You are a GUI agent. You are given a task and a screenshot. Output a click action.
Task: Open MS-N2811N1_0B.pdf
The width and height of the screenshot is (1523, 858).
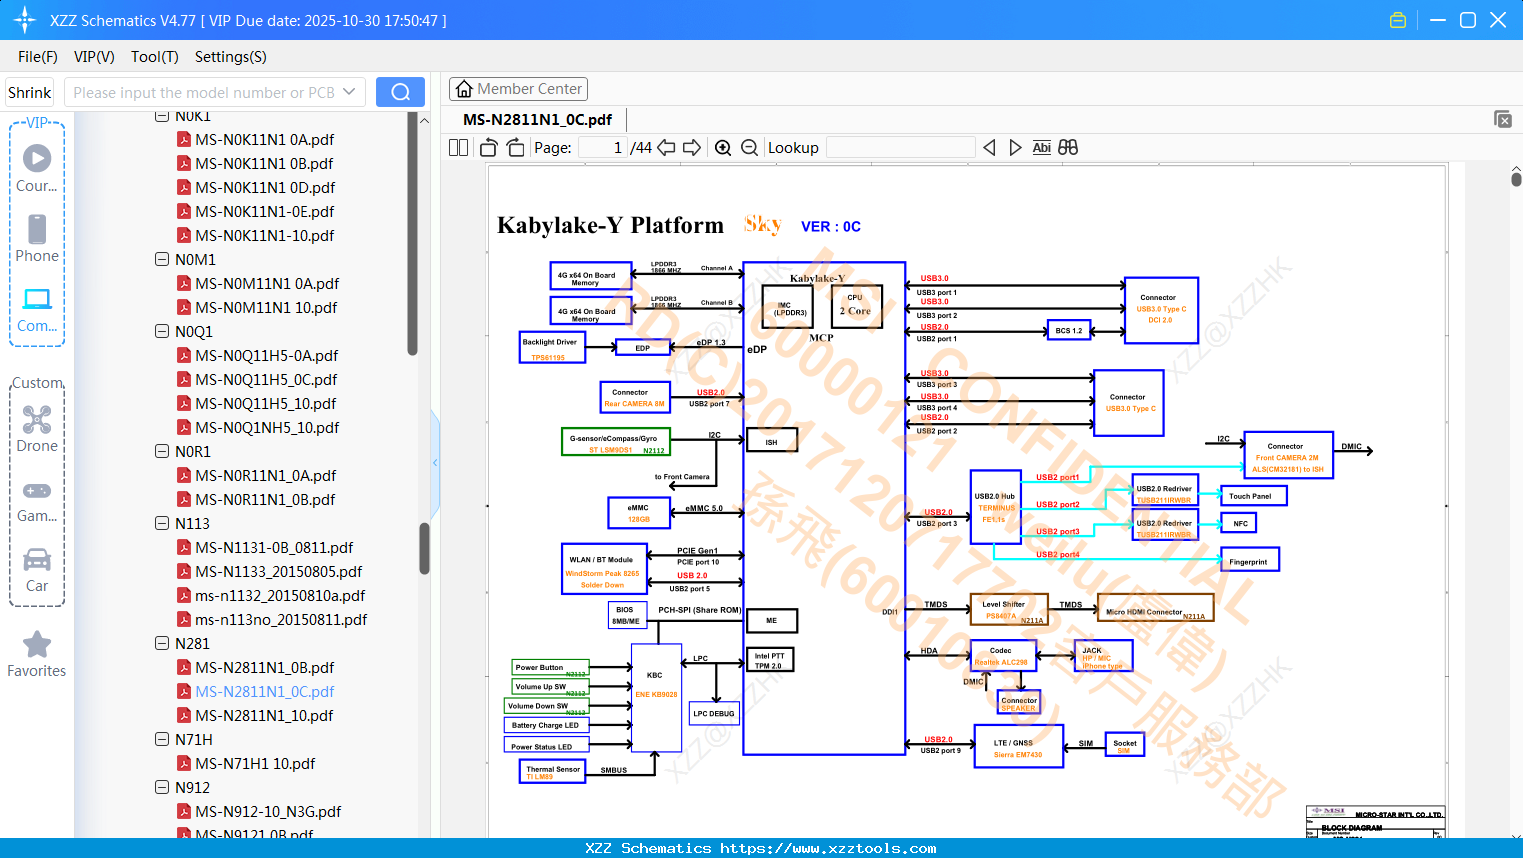coord(265,667)
